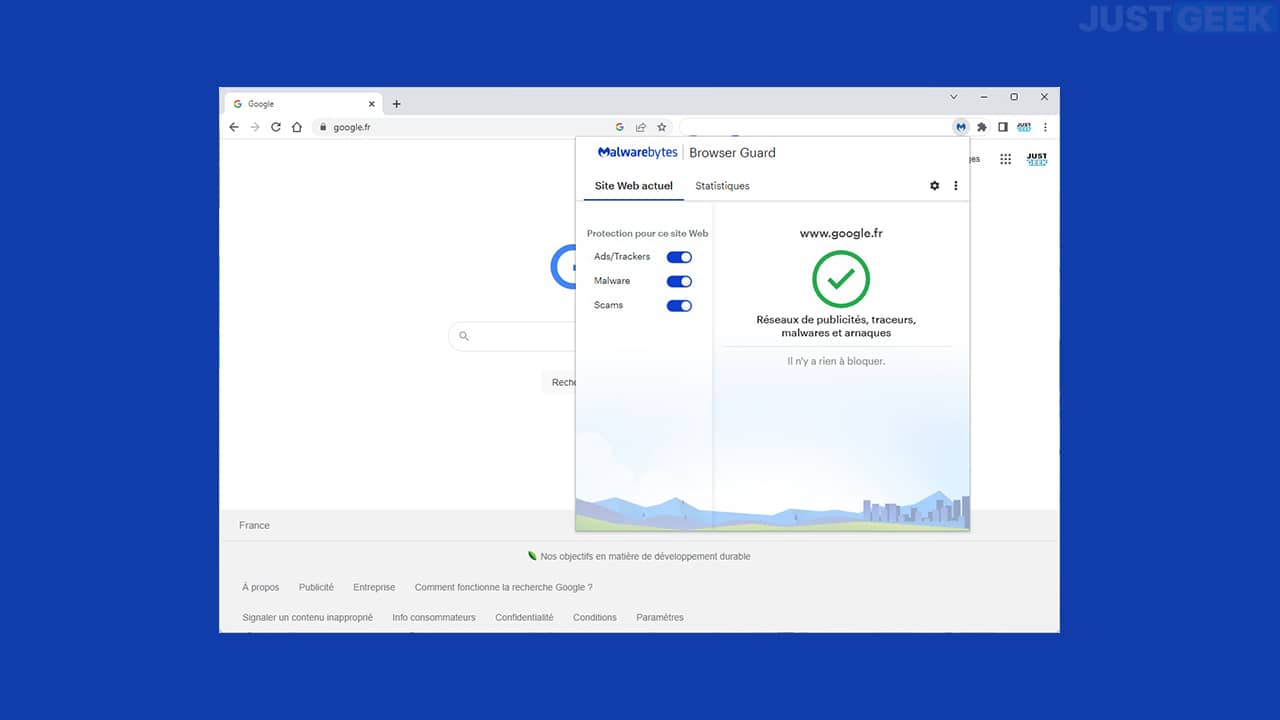The image size is (1280, 720).
Task: Open the Entreprise link
Action: coord(374,588)
